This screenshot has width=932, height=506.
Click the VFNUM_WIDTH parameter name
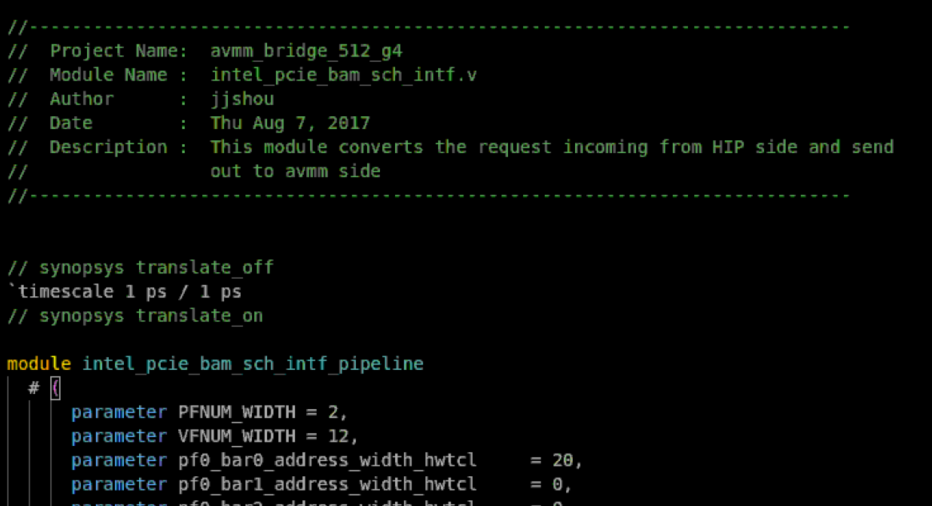click(x=236, y=436)
